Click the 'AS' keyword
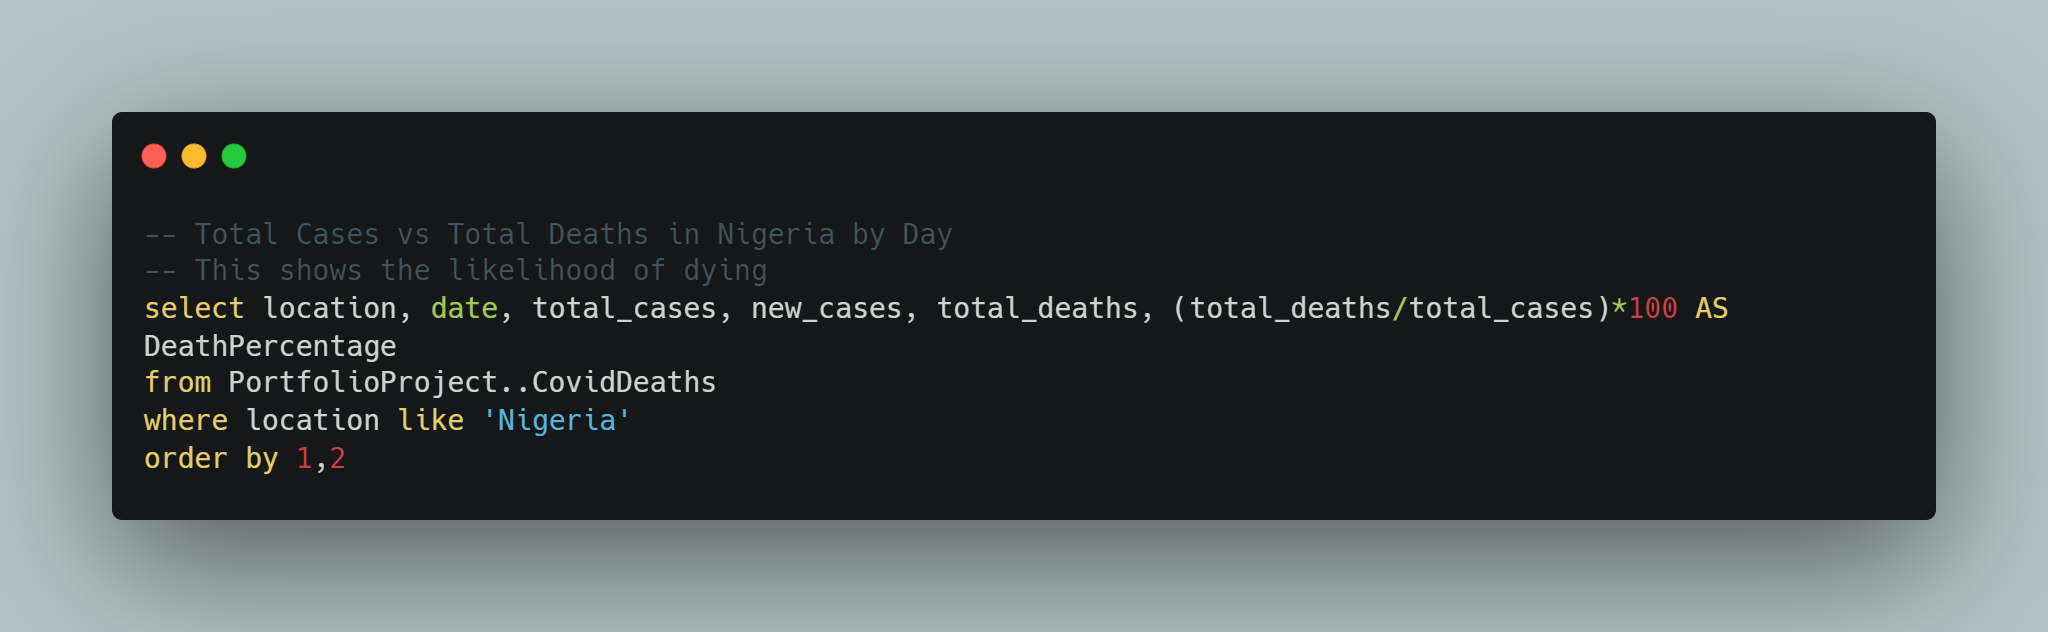The image size is (2048, 632). coord(1712,308)
